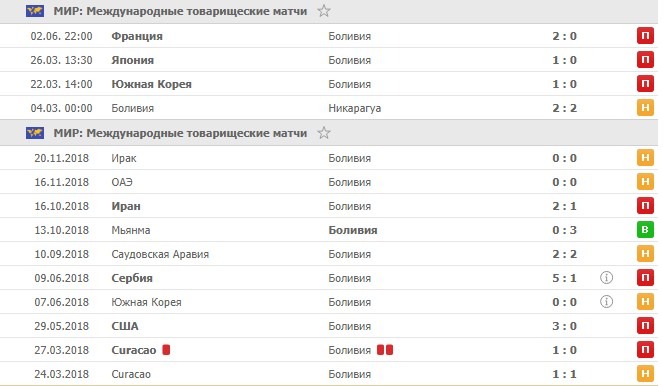This screenshot has height=386, width=663.
Task: Click draw badge for Saudi Arabia match
Action: click(x=645, y=254)
